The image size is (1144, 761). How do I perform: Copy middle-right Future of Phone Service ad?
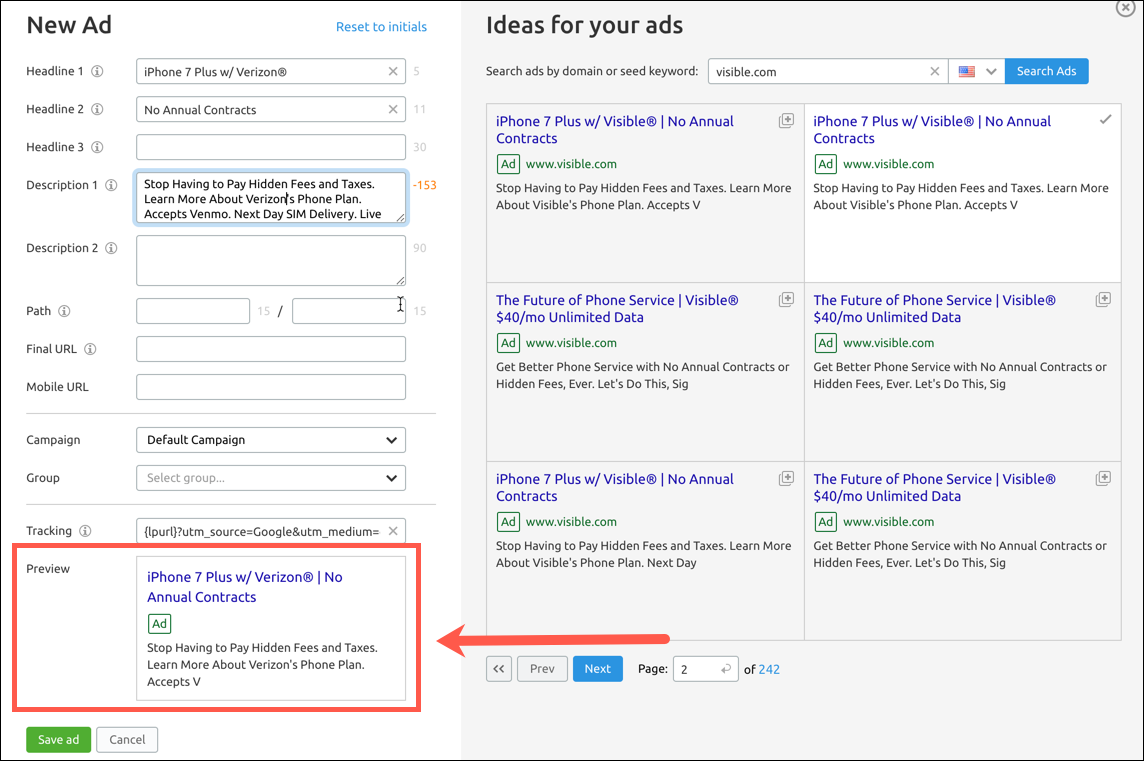click(x=1103, y=299)
